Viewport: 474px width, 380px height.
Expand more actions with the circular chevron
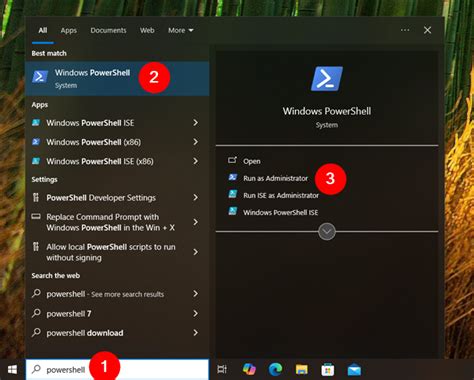[x=327, y=231]
